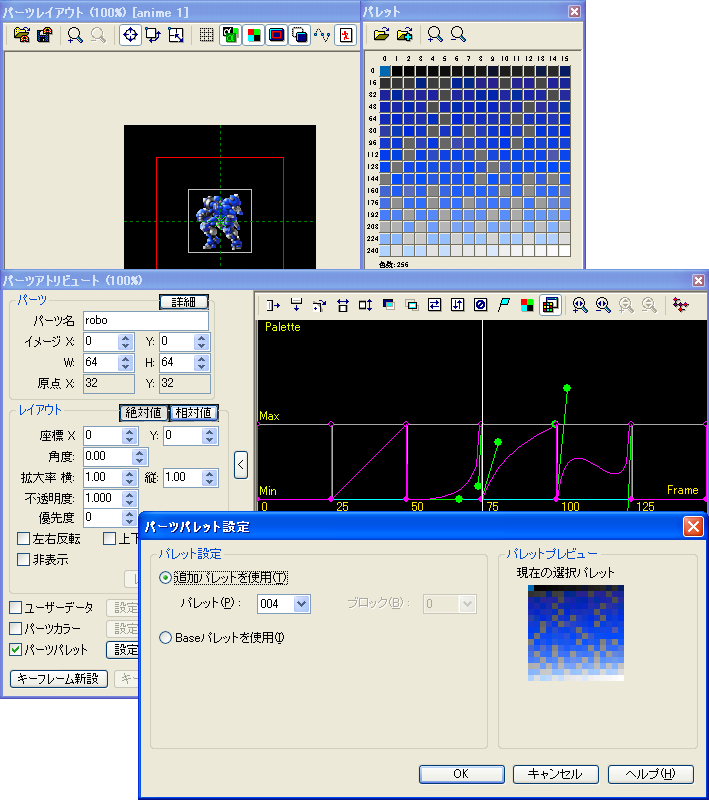Select the Baseパレットを使用 radio button
709x800 pixels.
click(166, 638)
